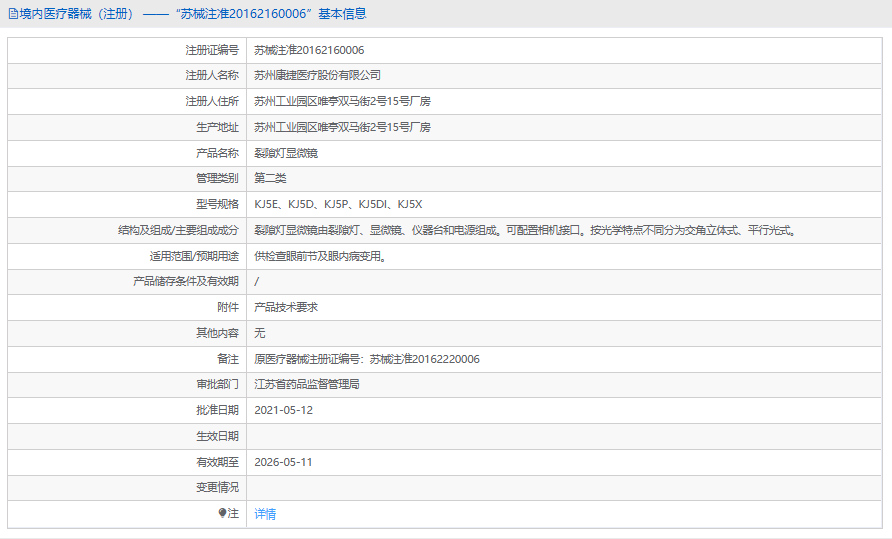Screen dimensions: 892x539
Task: Click attachment value 产品技术要求
Action: (286, 307)
